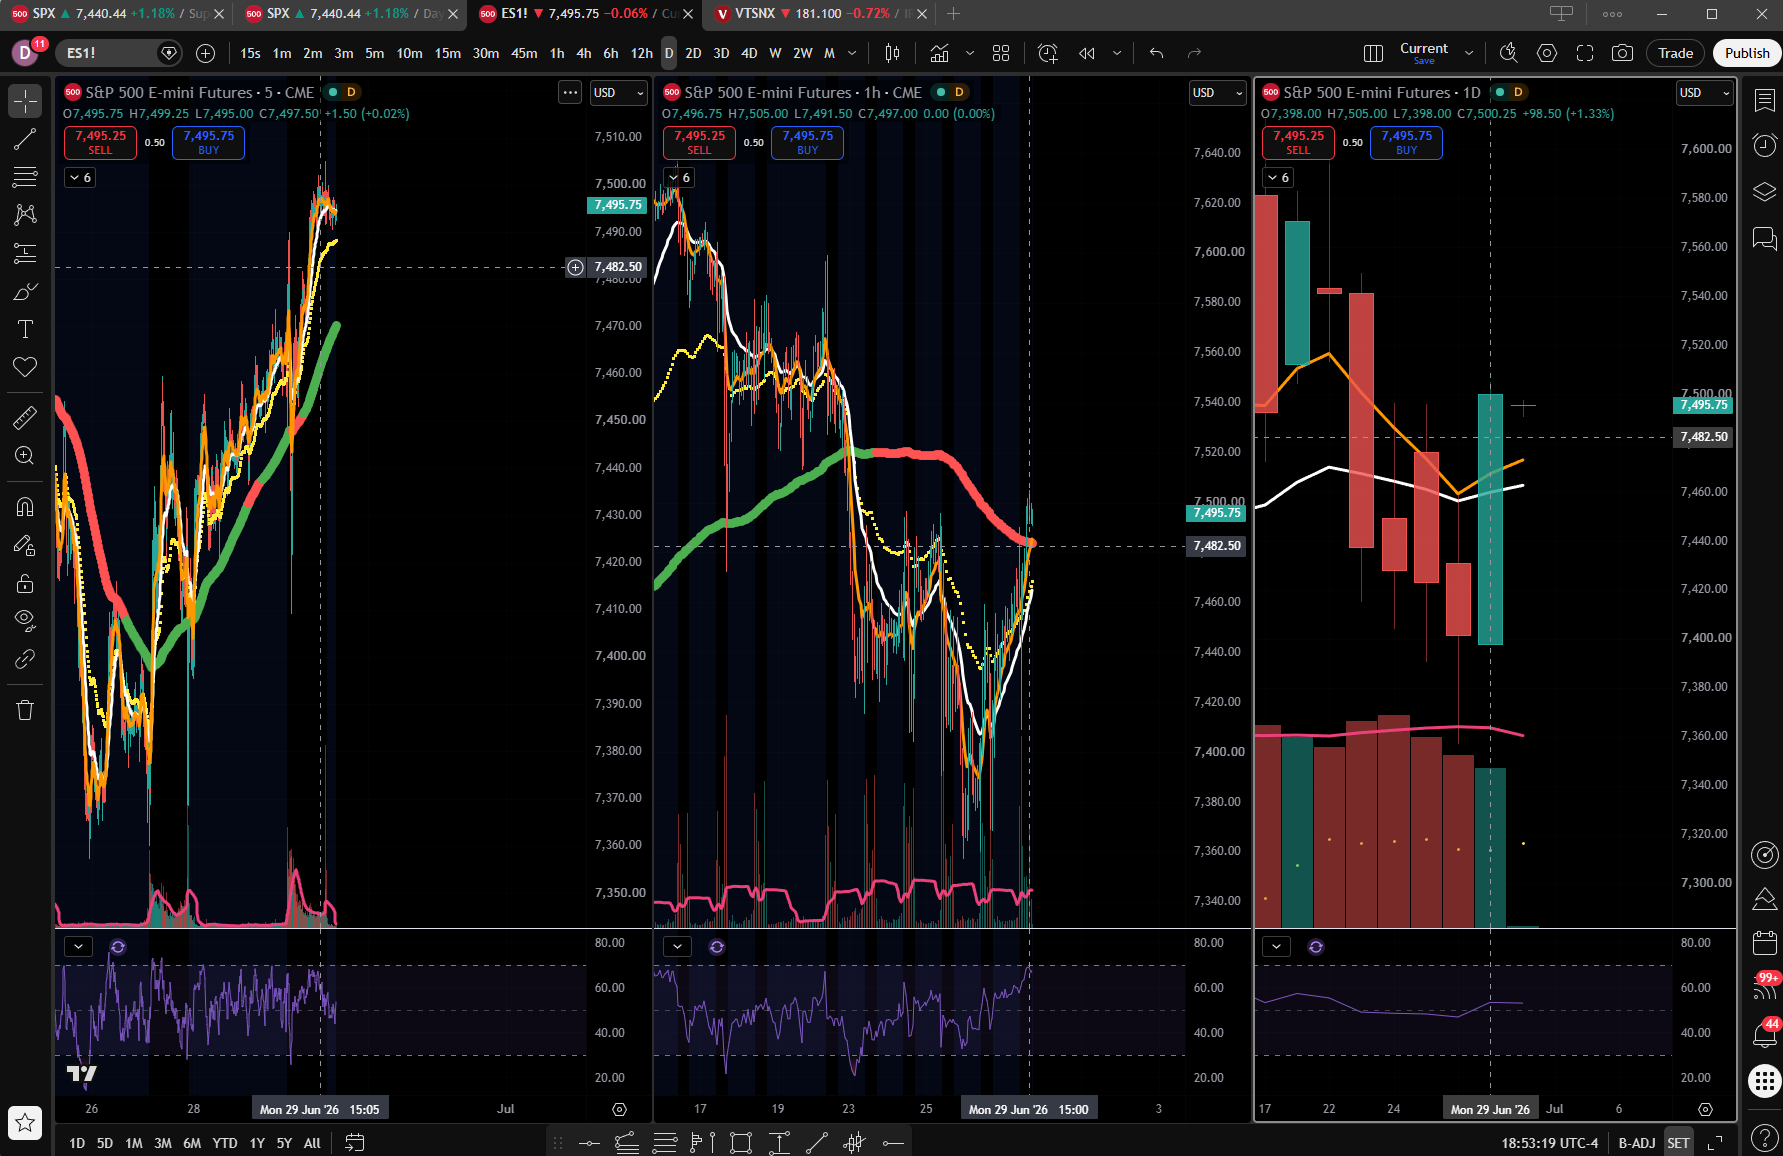
Task: Open the go to date calendar icon
Action: click(x=354, y=1143)
